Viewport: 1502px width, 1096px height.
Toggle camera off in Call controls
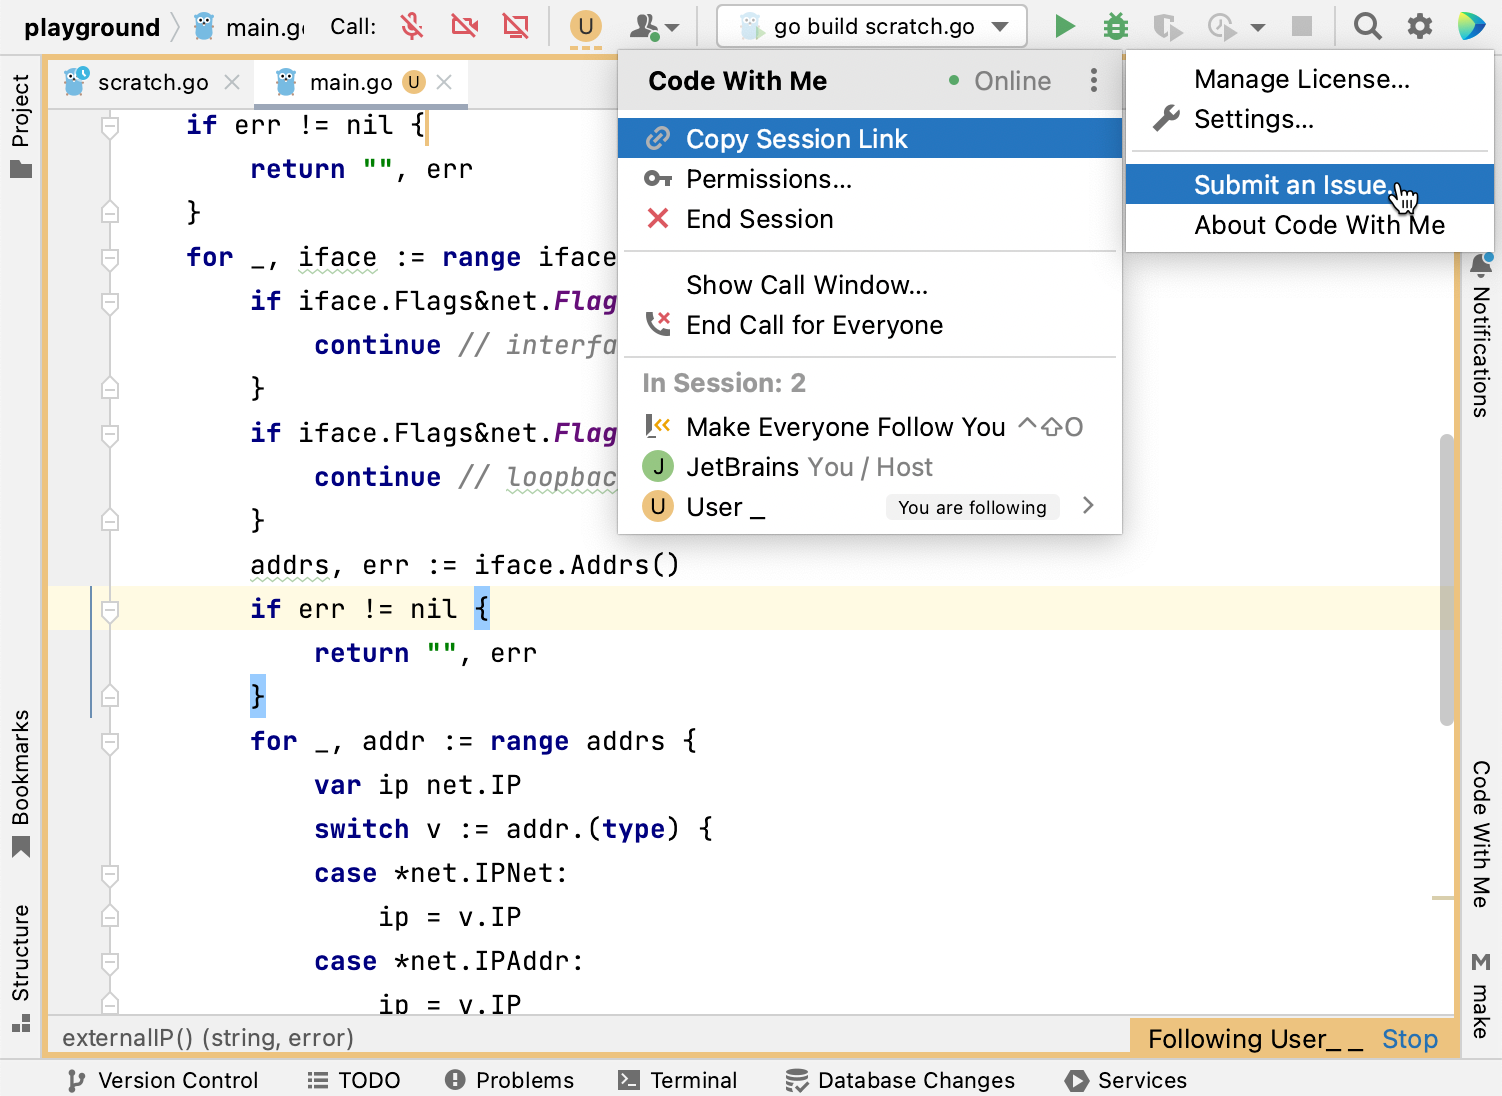tap(465, 26)
